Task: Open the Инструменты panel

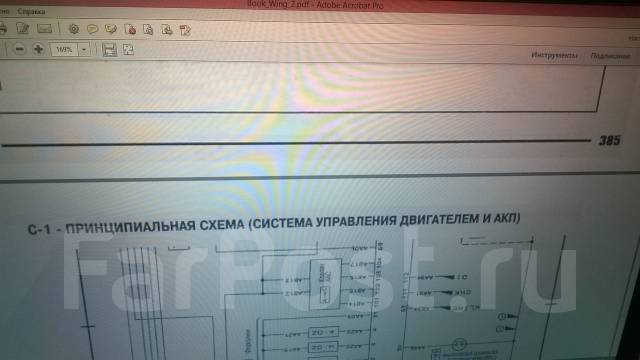Action: (554, 55)
